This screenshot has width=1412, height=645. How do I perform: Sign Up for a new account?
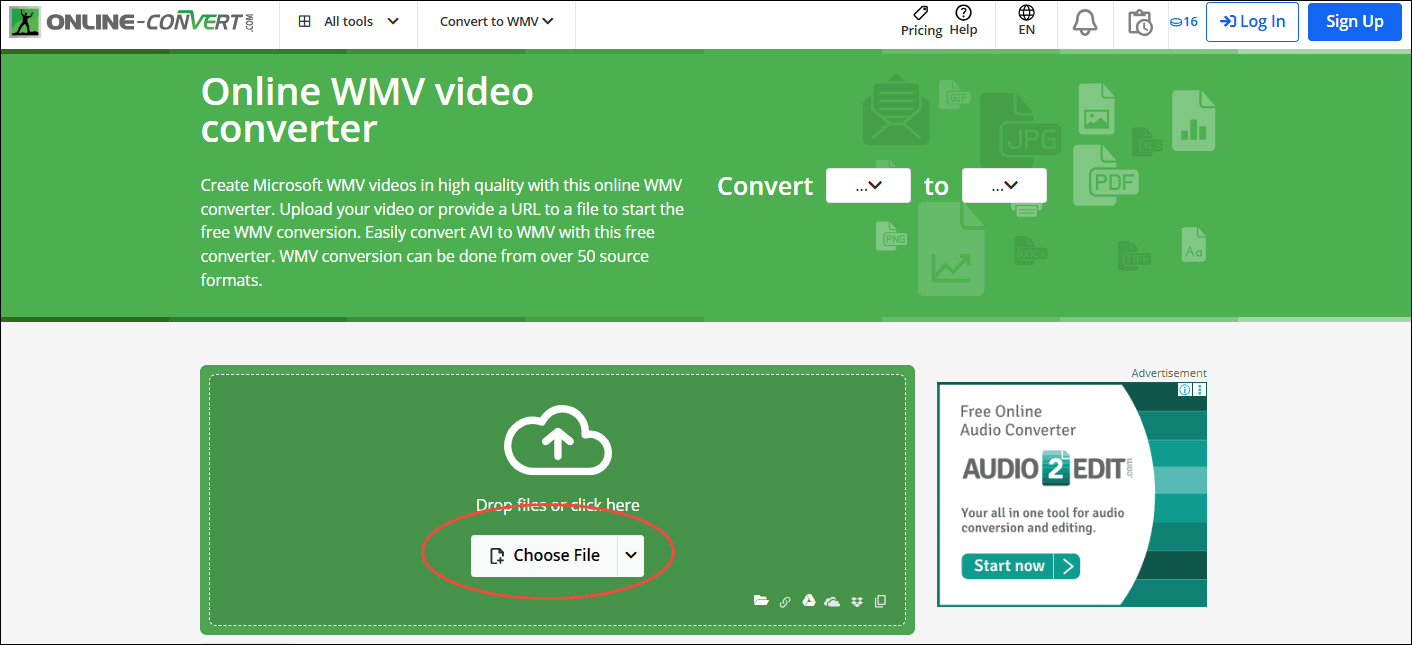coord(1354,21)
